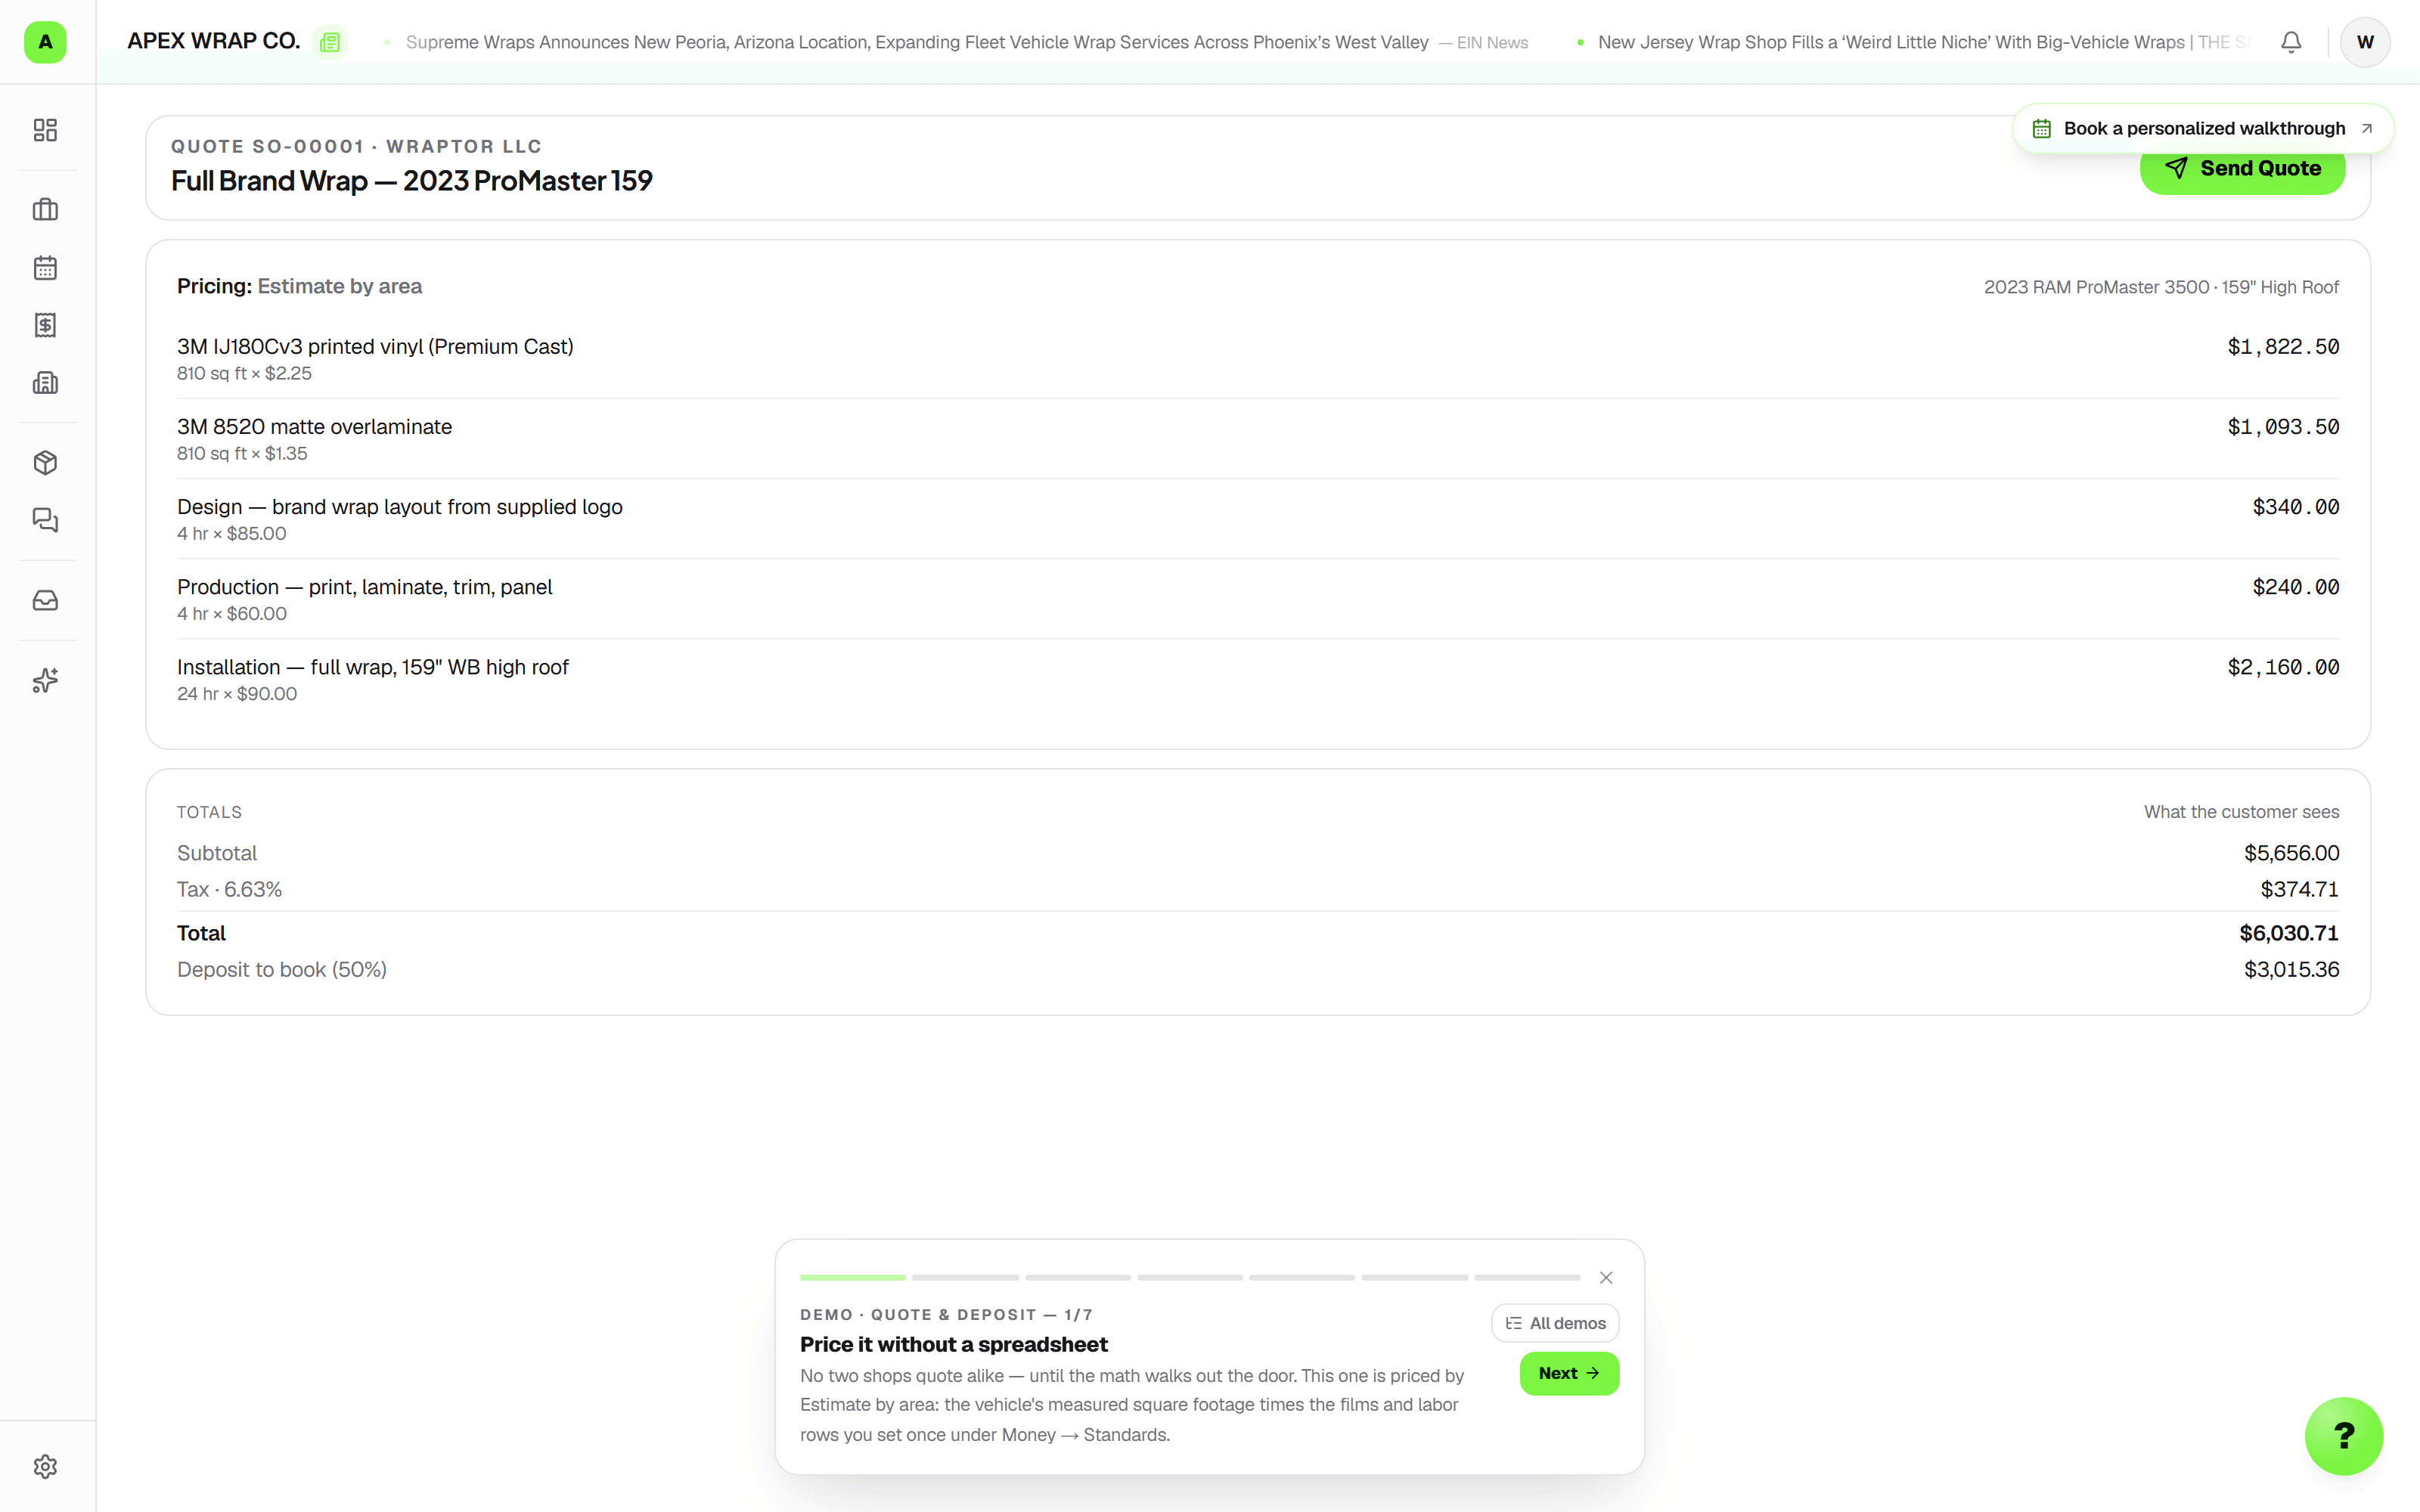Select the Production print, laminate line item
Screen dimensions: 2420x1512
click(1258, 598)
